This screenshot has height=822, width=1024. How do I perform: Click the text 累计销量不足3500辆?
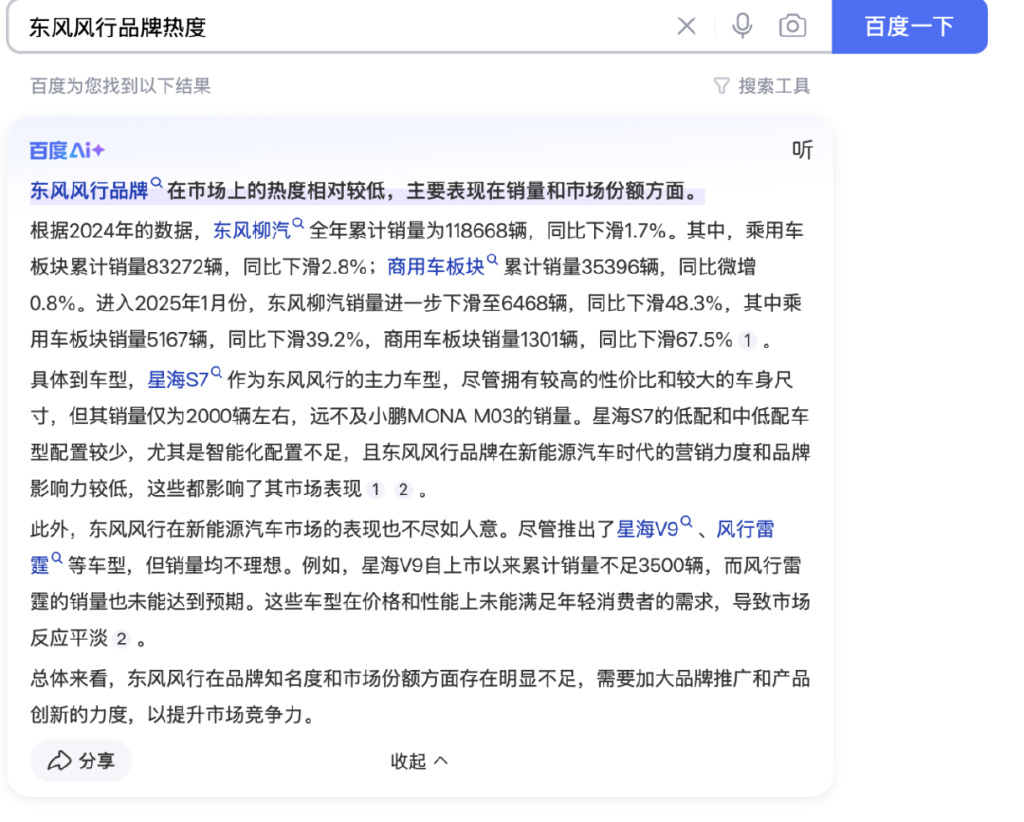tap(612, 565)
